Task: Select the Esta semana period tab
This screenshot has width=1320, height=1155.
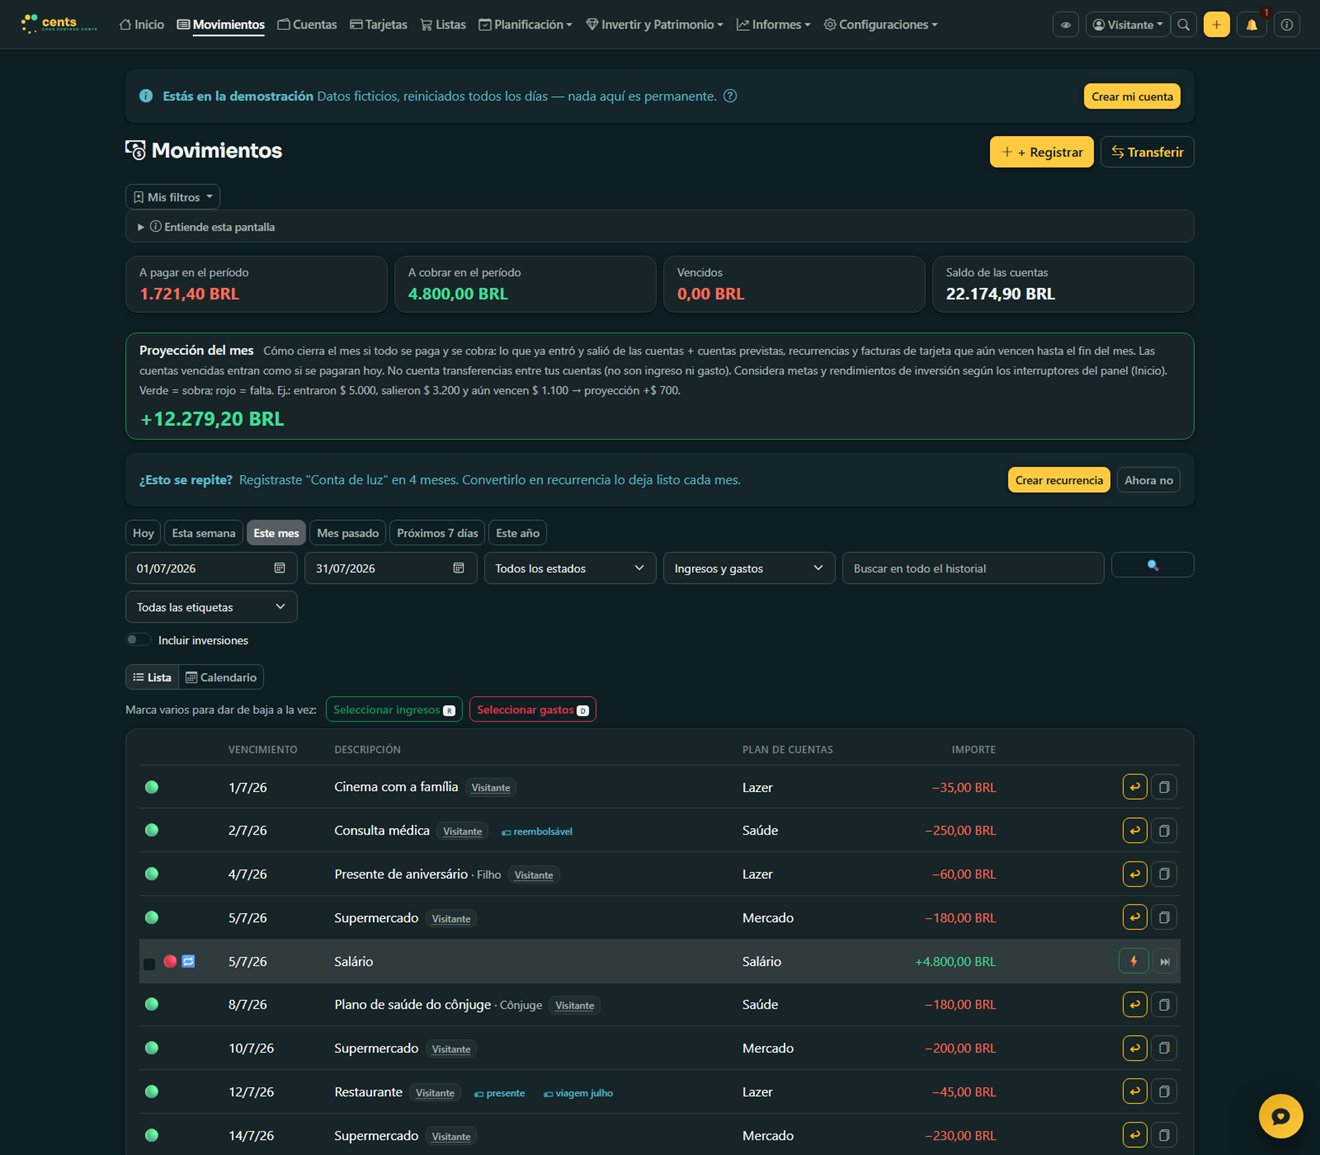Action: (x=204, y=533)
